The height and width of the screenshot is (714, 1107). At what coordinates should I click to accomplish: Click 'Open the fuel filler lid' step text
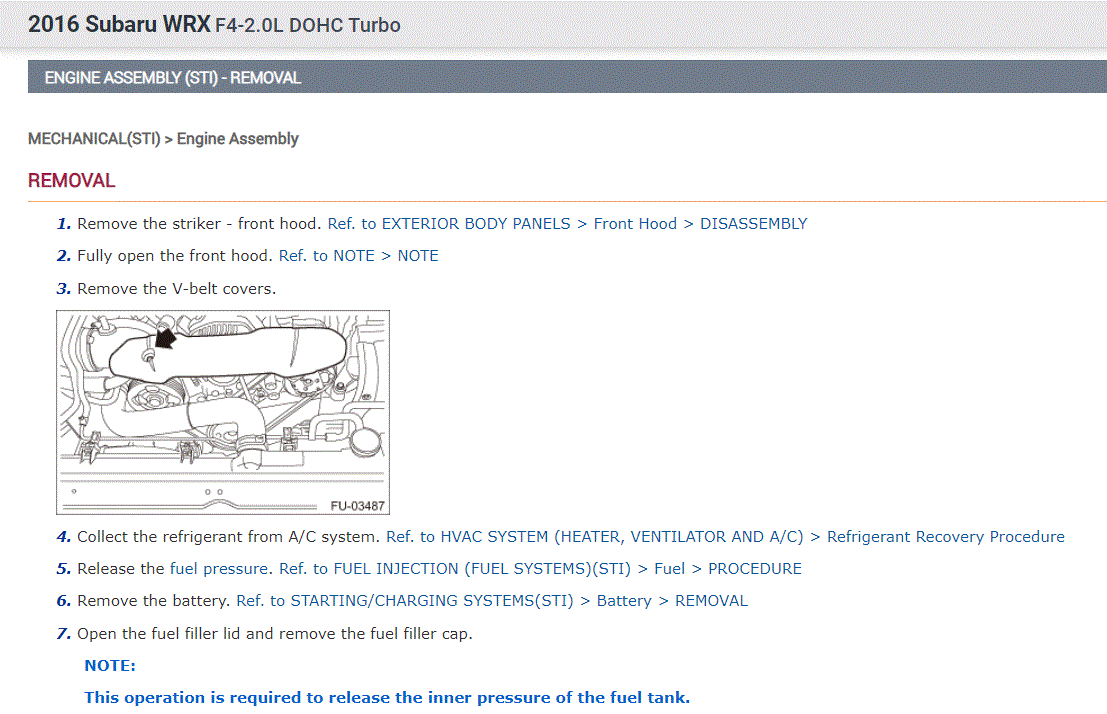275,634
